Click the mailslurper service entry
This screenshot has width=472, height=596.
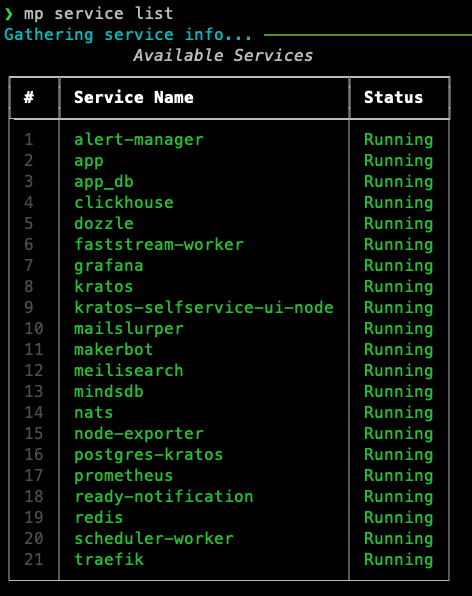point(129,329)
